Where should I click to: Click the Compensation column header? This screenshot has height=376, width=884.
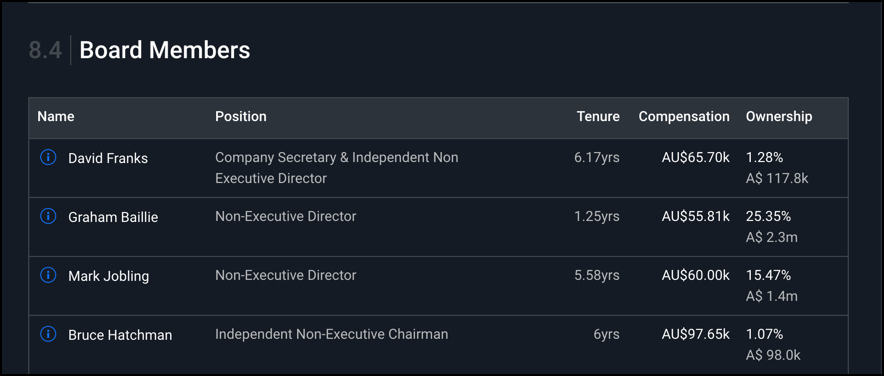684,117
